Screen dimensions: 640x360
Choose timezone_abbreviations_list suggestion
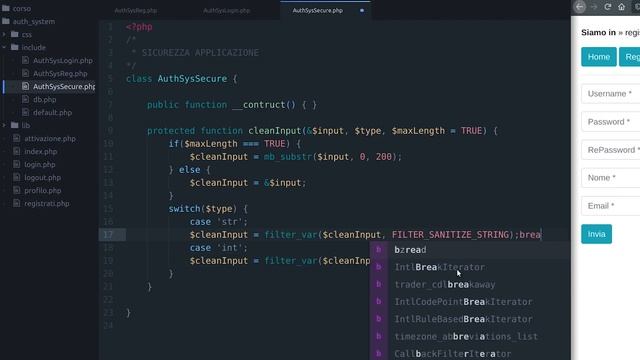470,337
